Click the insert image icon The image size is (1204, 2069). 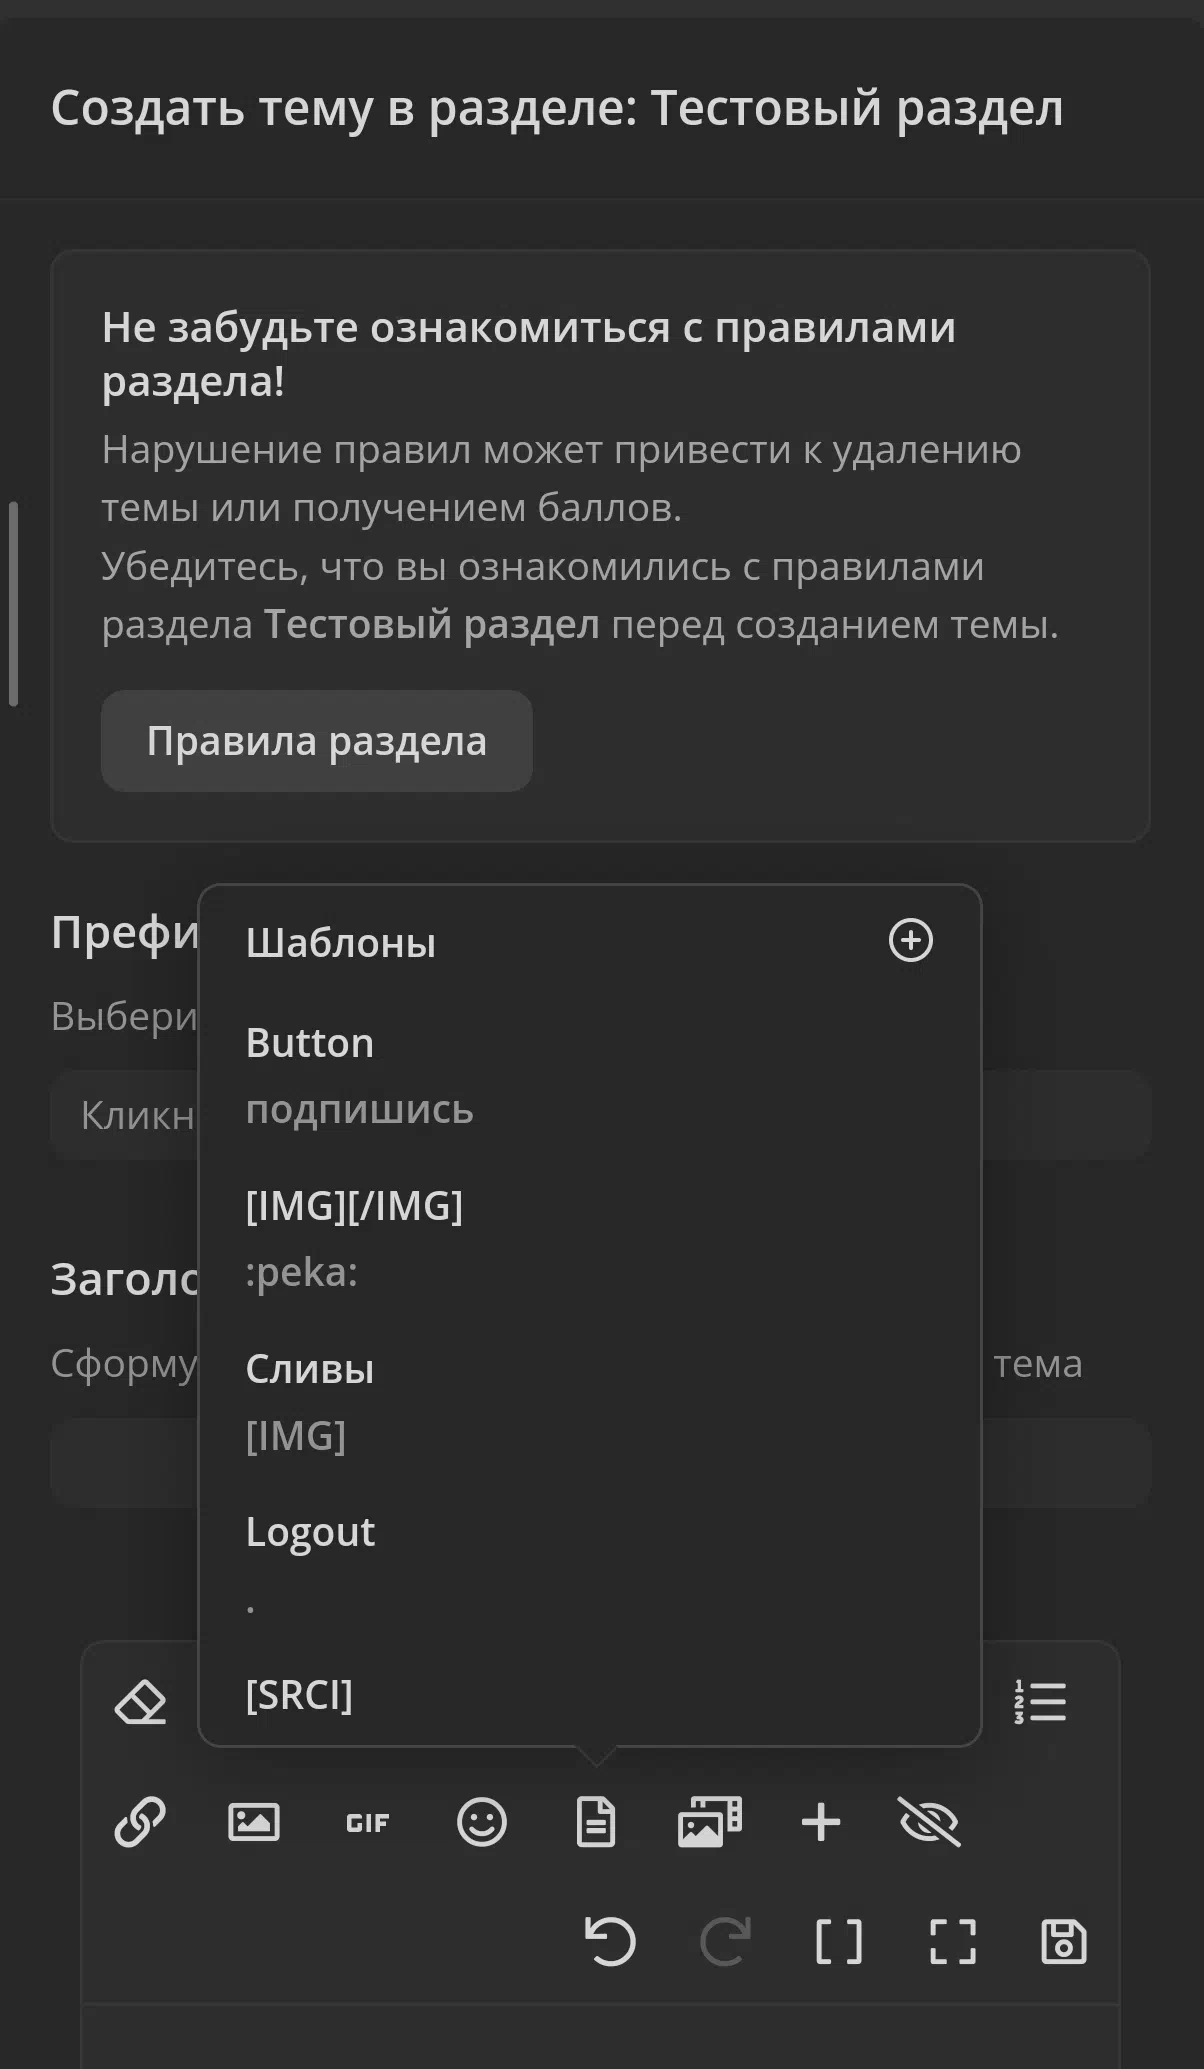pos(254,1822)
